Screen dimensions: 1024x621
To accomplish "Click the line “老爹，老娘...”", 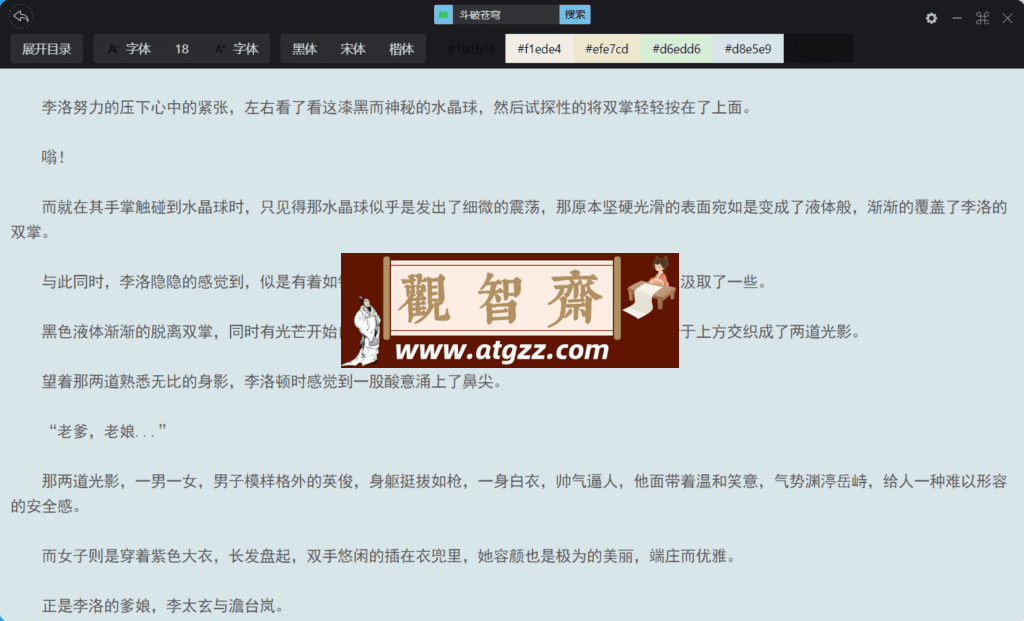I will pos(108,432).
